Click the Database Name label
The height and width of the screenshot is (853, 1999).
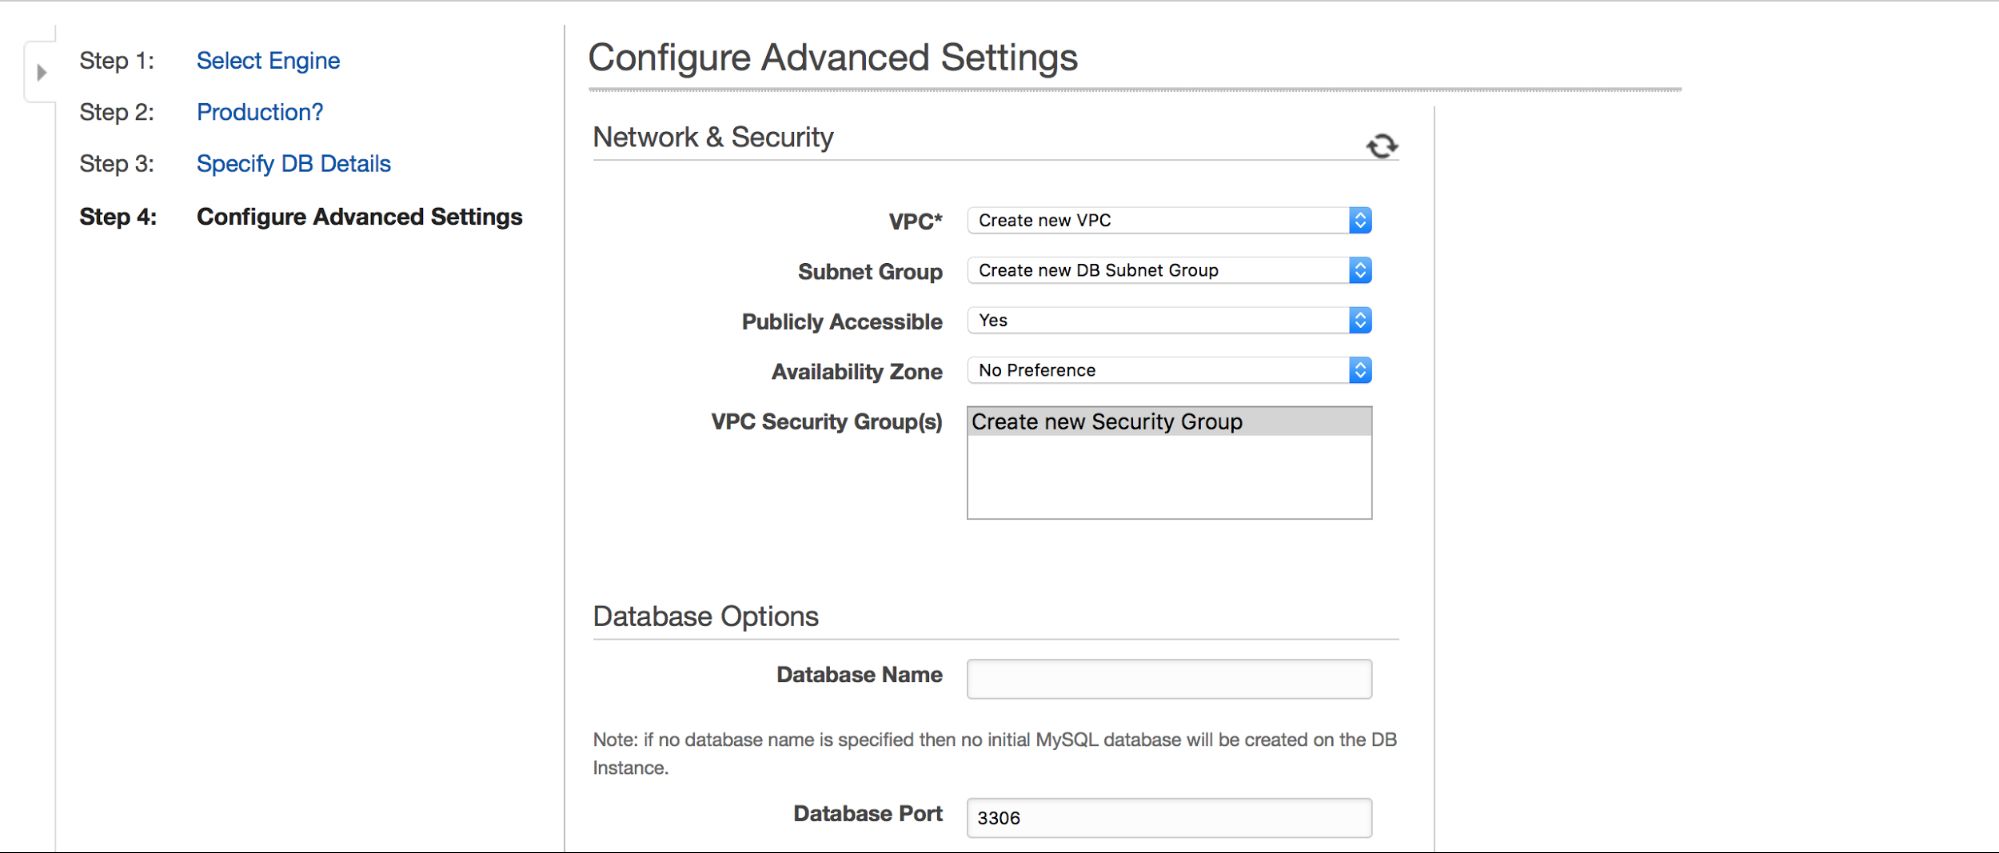[860, 675]
